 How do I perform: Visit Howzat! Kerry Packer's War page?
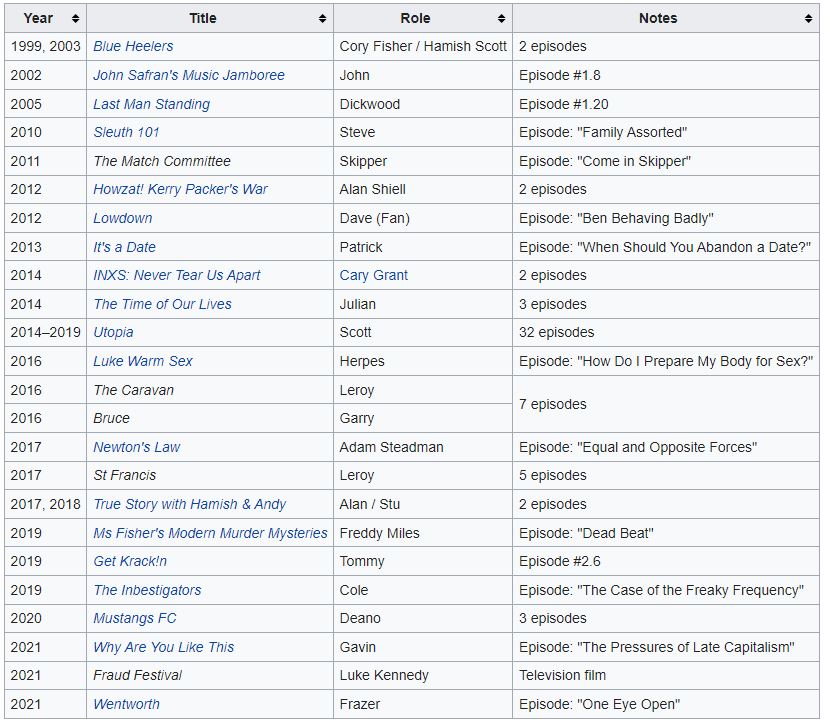tap(180, 189)
